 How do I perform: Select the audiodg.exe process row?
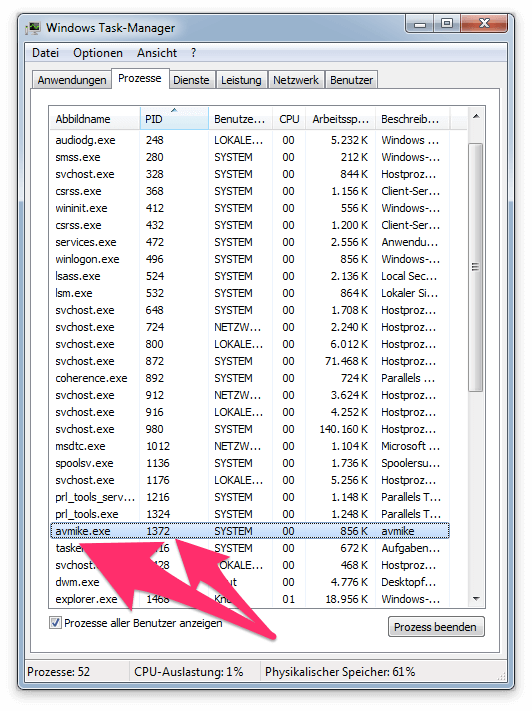pyautogui.click(x=249, y=140)
